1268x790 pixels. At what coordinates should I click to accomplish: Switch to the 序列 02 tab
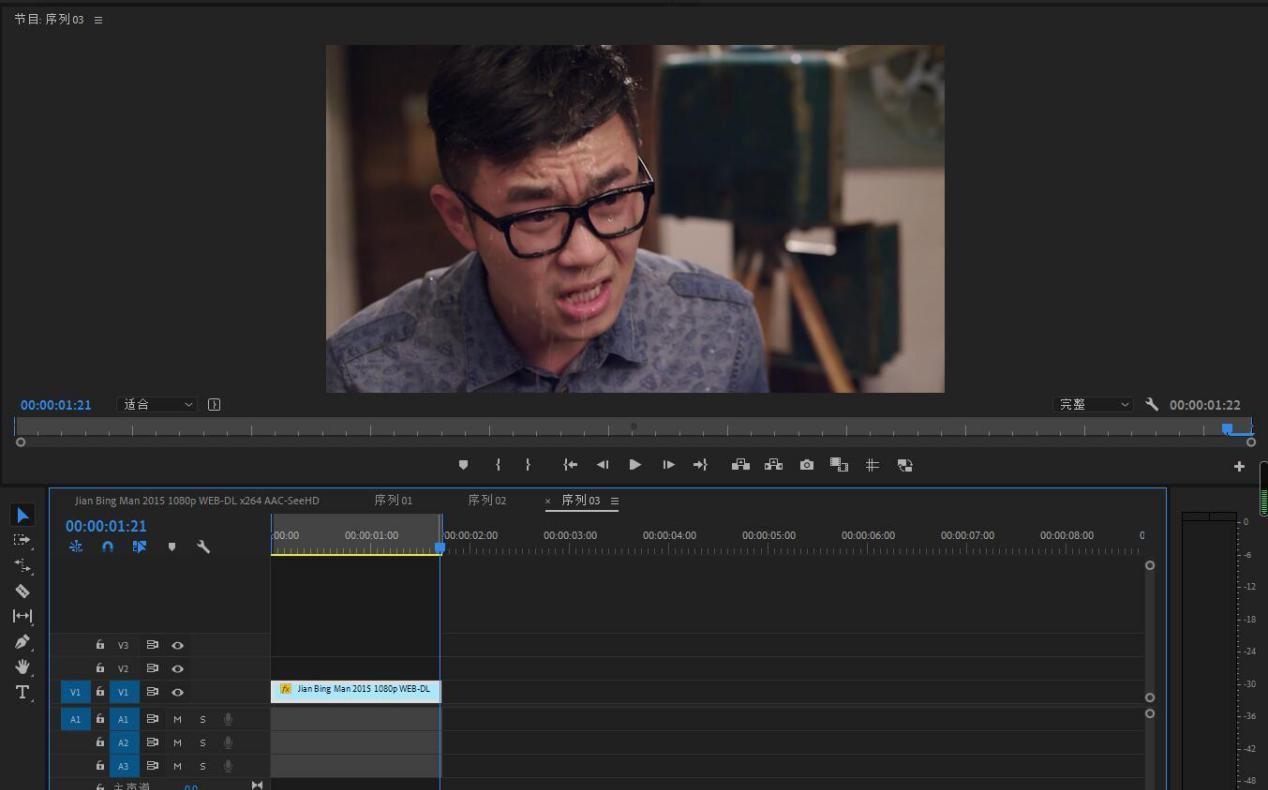pos(487,500)
